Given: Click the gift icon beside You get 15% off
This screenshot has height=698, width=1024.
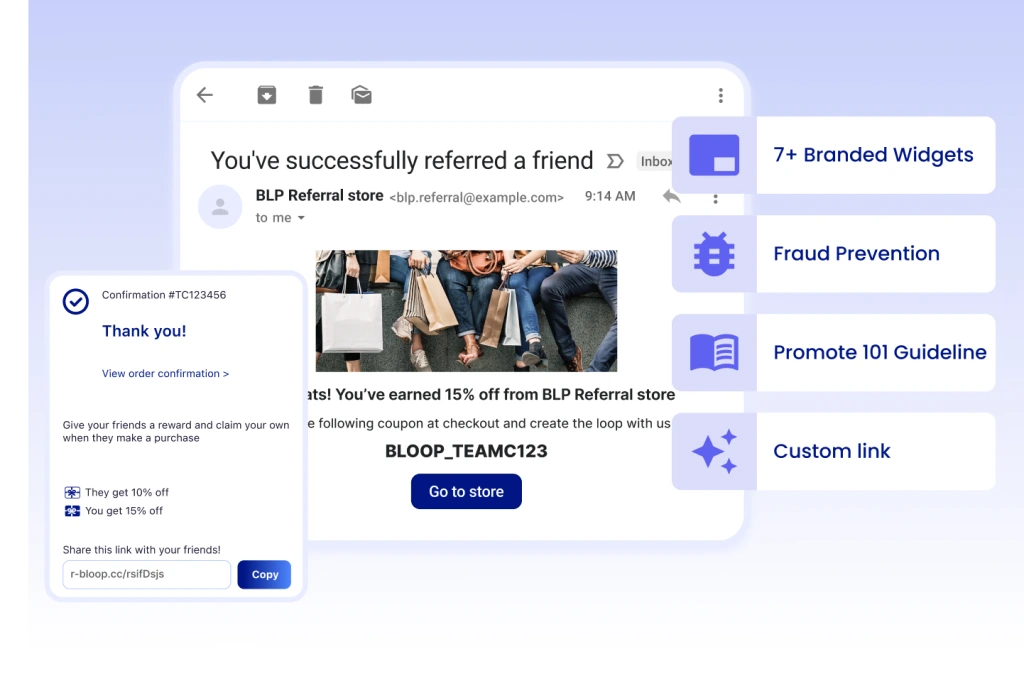Looking at the screenshot, I should pyautogui.click(x=72, y=511).
